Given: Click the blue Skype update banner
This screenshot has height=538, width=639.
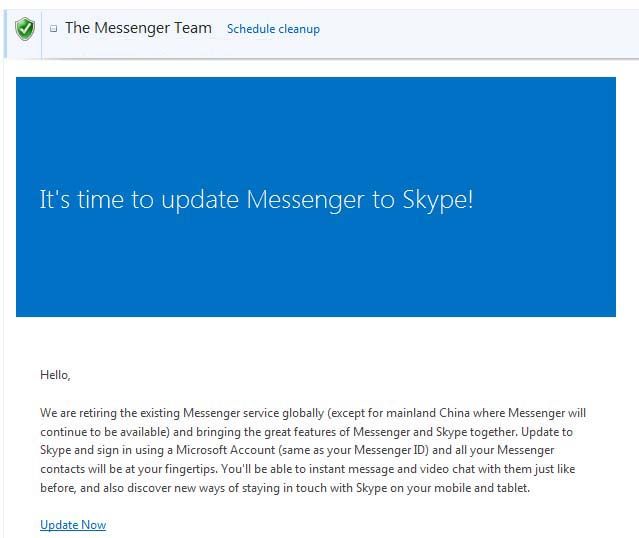Looking at the screenshot, I should point(316,196).
